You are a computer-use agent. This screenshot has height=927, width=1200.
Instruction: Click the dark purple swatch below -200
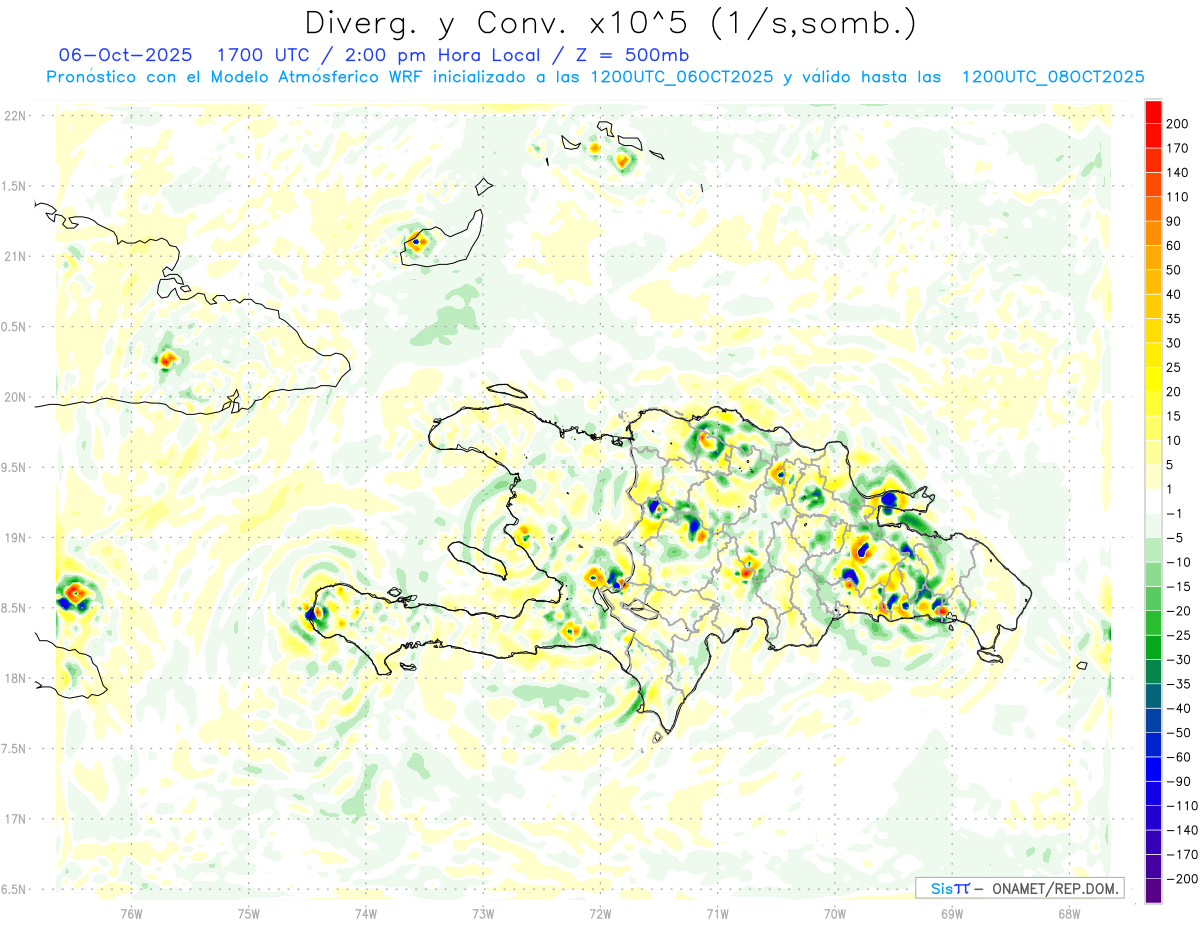[1153, 891]
